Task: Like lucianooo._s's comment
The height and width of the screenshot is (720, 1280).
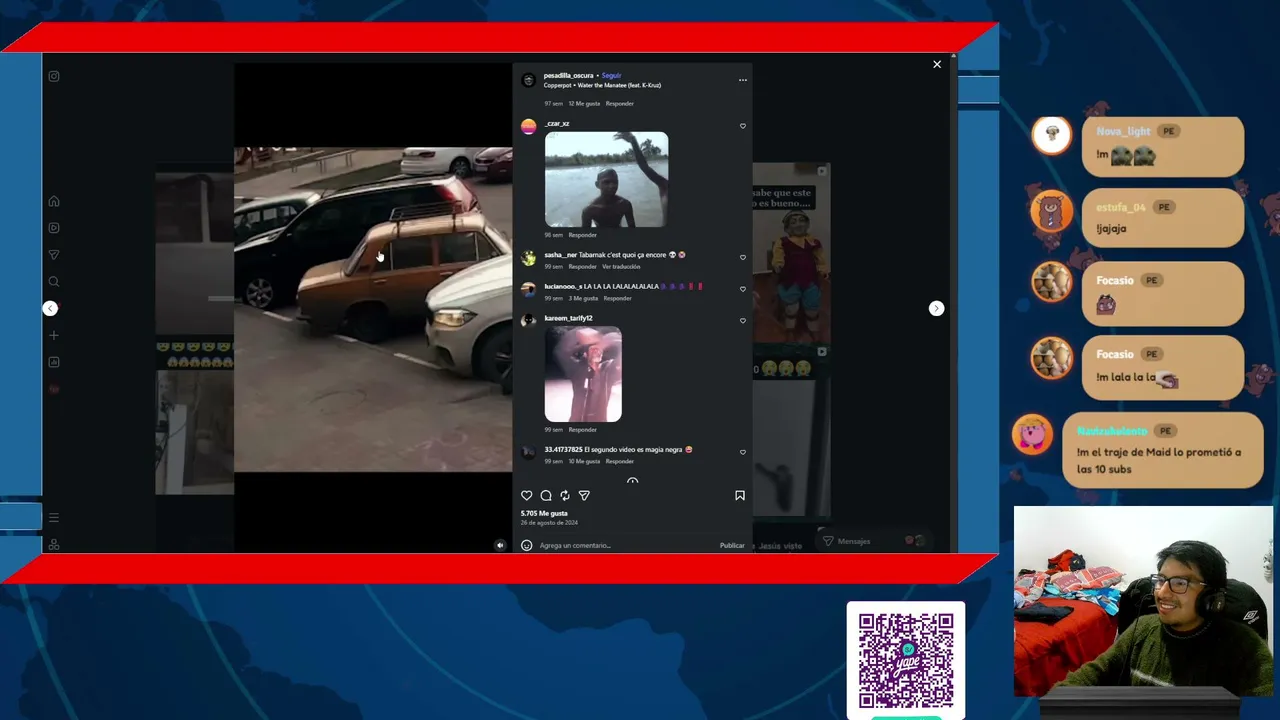Action: coord(742,289)
